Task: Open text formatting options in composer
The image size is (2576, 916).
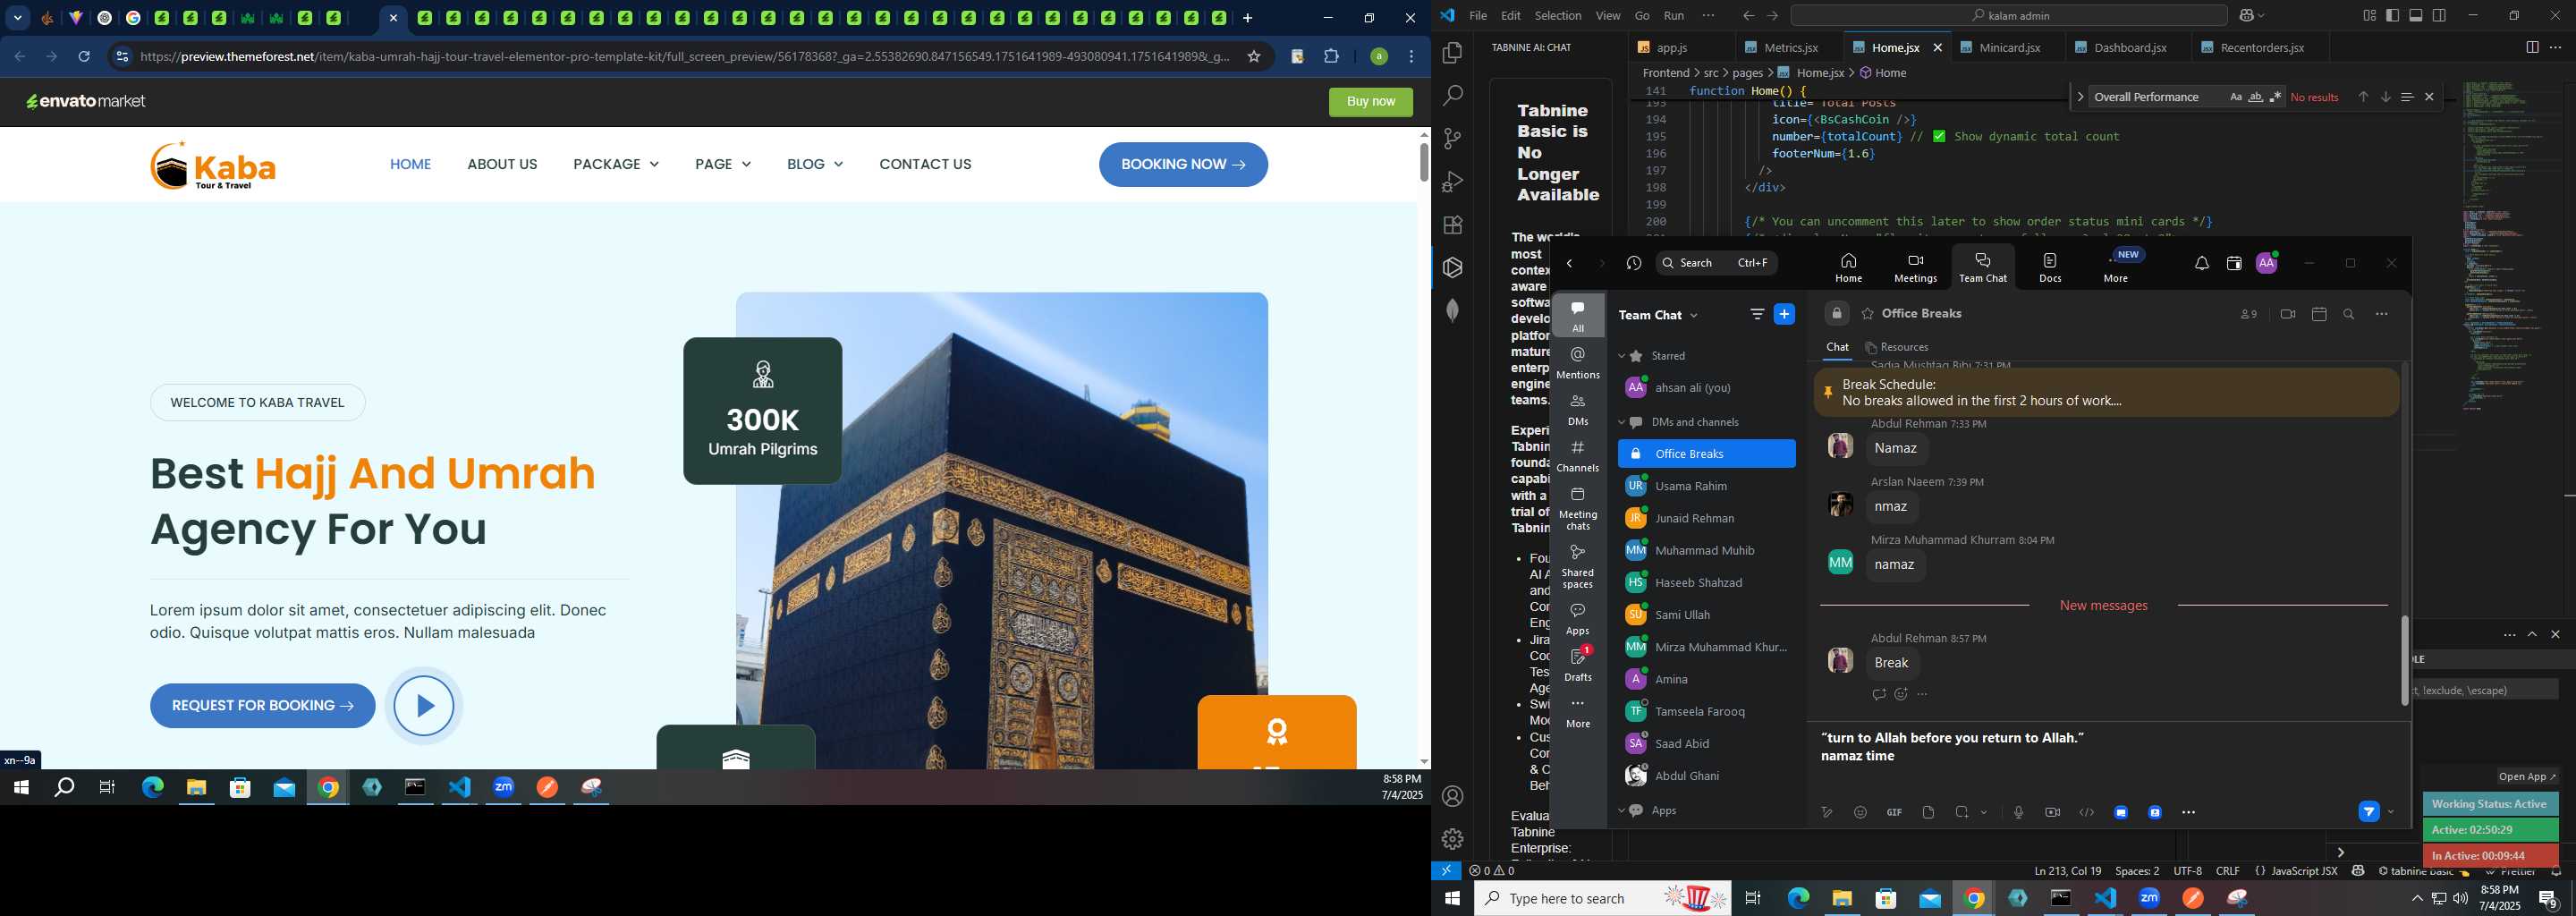Action: pos(1826,812)
